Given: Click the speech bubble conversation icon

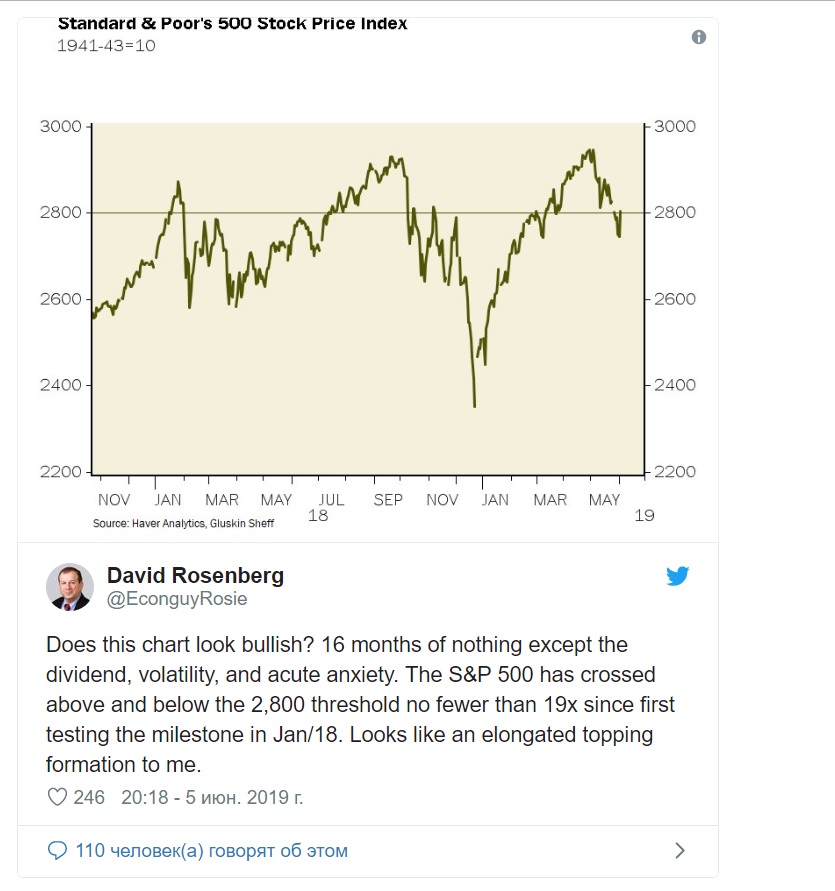Looking at the screenshot, I should pyautogui.click(x=57, y=851).
